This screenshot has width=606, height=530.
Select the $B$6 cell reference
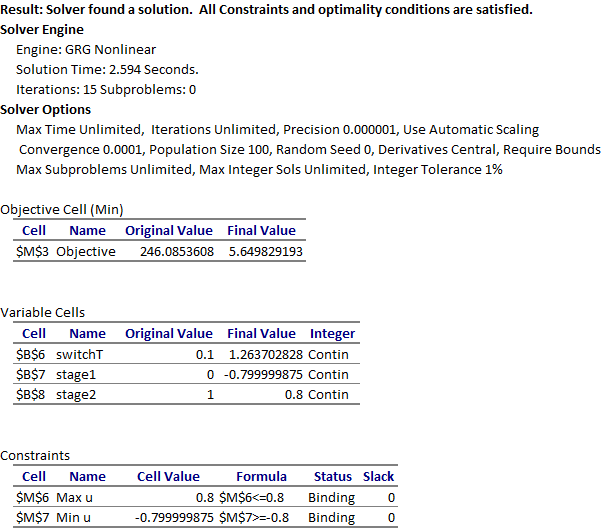pos(31,354)
